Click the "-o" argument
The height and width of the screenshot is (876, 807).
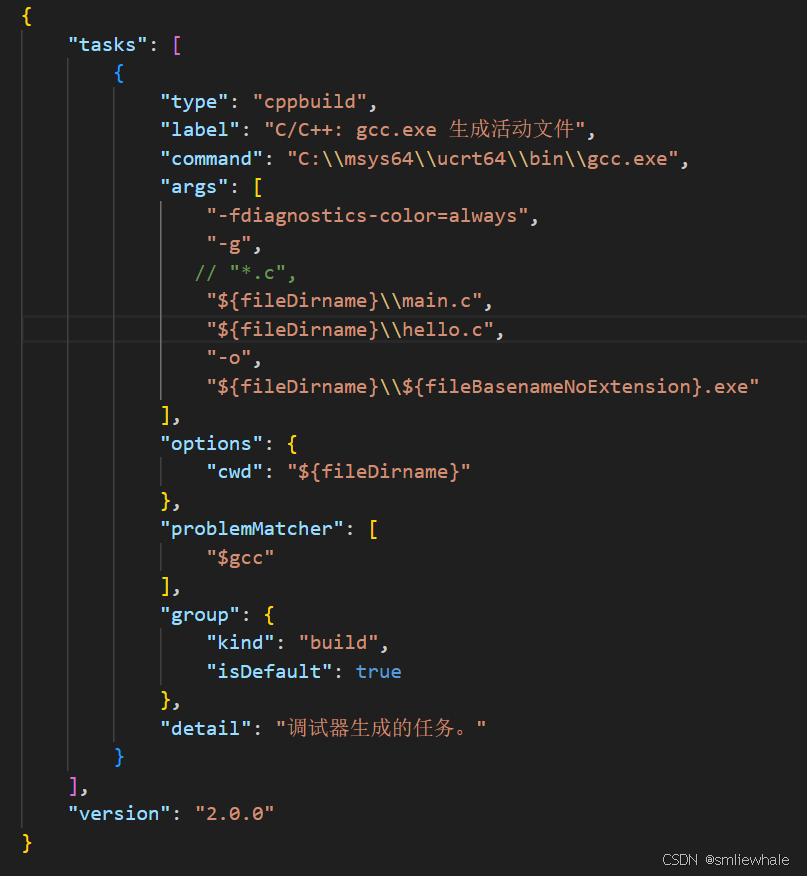pyautogui.click(x=229, y=358)
